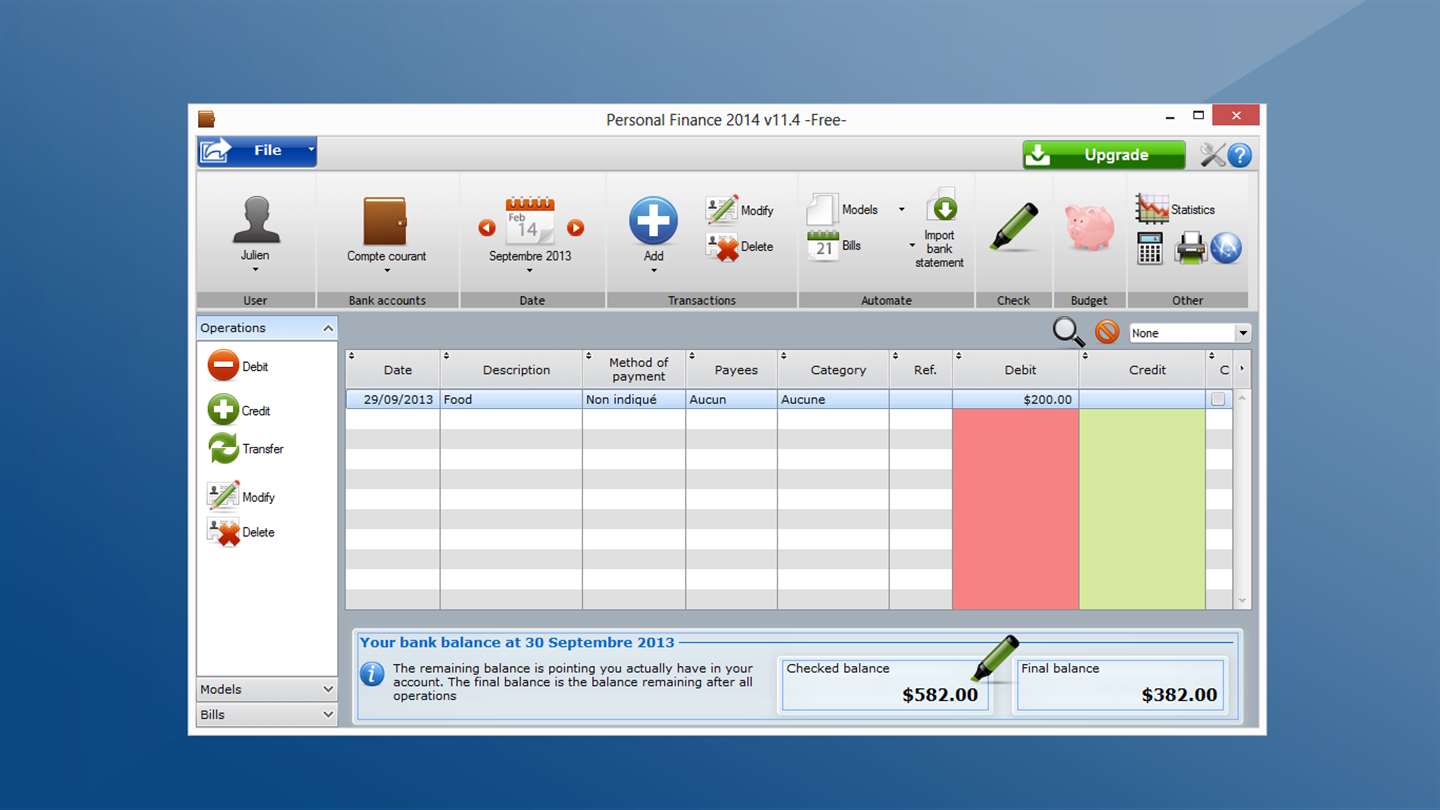This screenshot has width=1440, height=810.
Task: Click the green highlighter Check tool
Action: 1014,226
